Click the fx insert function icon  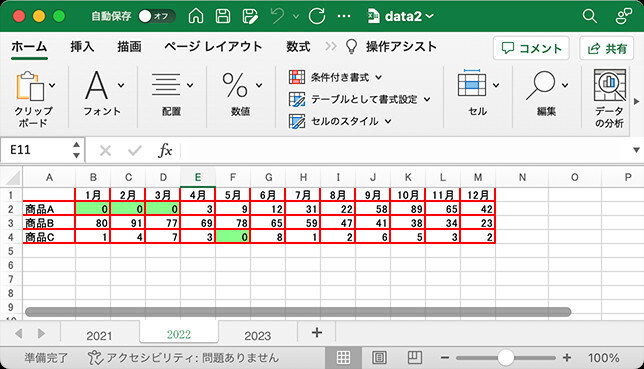click(x=165, y=150)
